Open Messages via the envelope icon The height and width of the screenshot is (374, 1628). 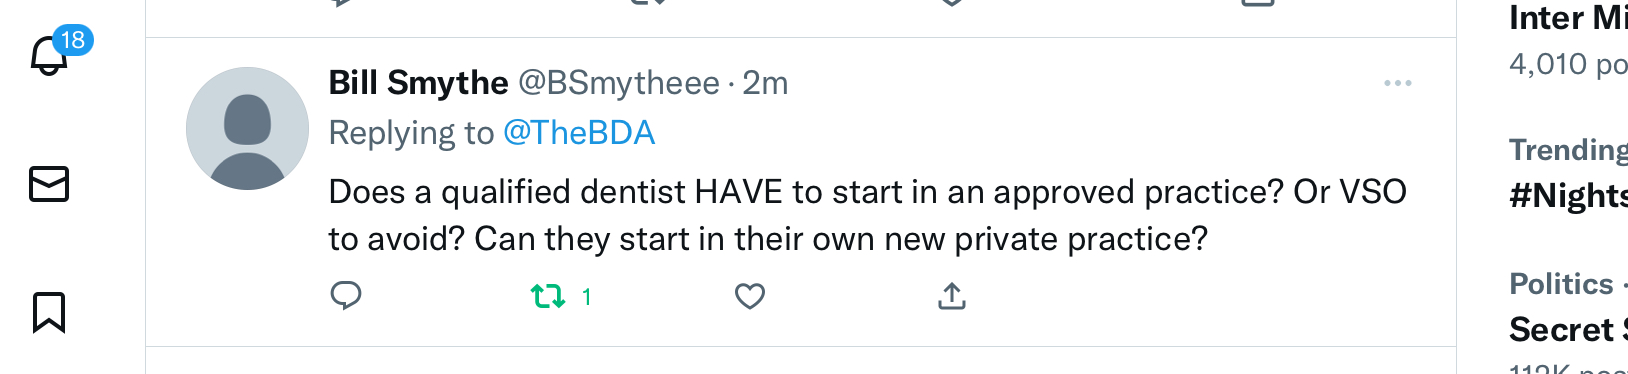coord(49,184)
